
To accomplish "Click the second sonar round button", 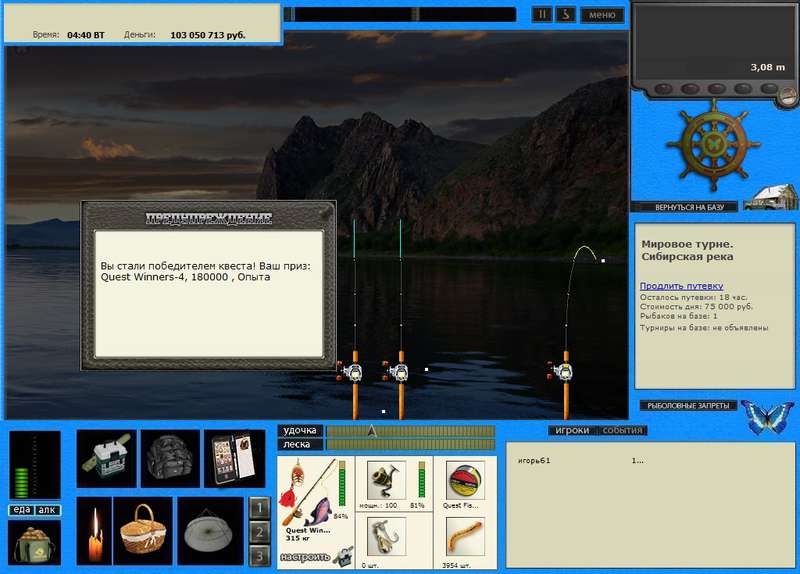I will coord(689,89).
